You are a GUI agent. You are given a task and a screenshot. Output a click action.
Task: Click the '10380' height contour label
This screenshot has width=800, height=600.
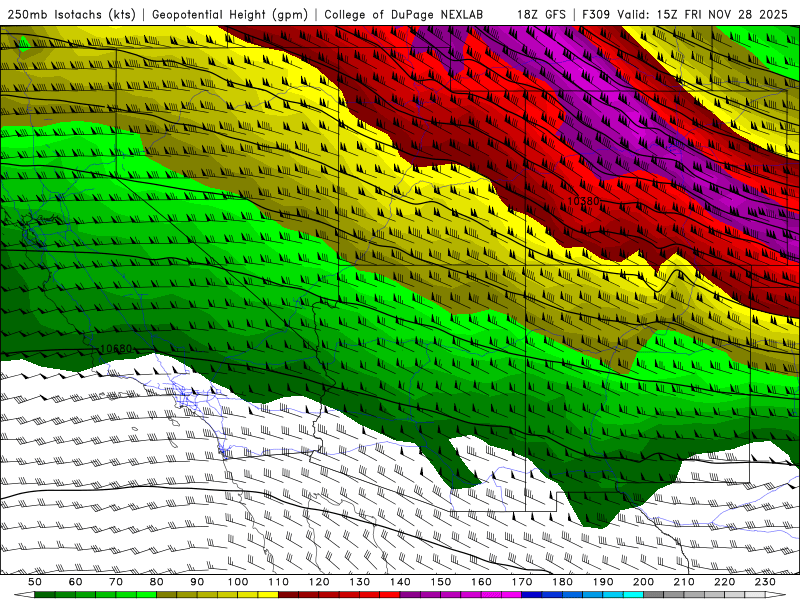point(583,201)
